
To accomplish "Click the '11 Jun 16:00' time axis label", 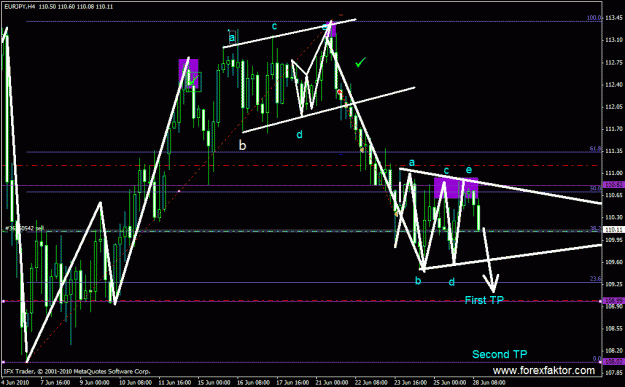I will pyautogui.click(x=175, y=383).
